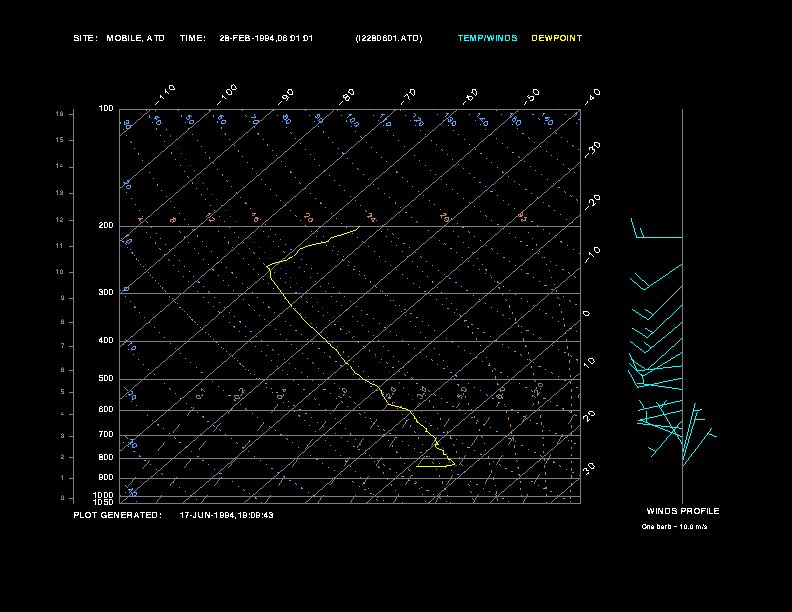This screenshot has width=792, height=612.
Task: Click the height axis label 3
Action: 63,436
